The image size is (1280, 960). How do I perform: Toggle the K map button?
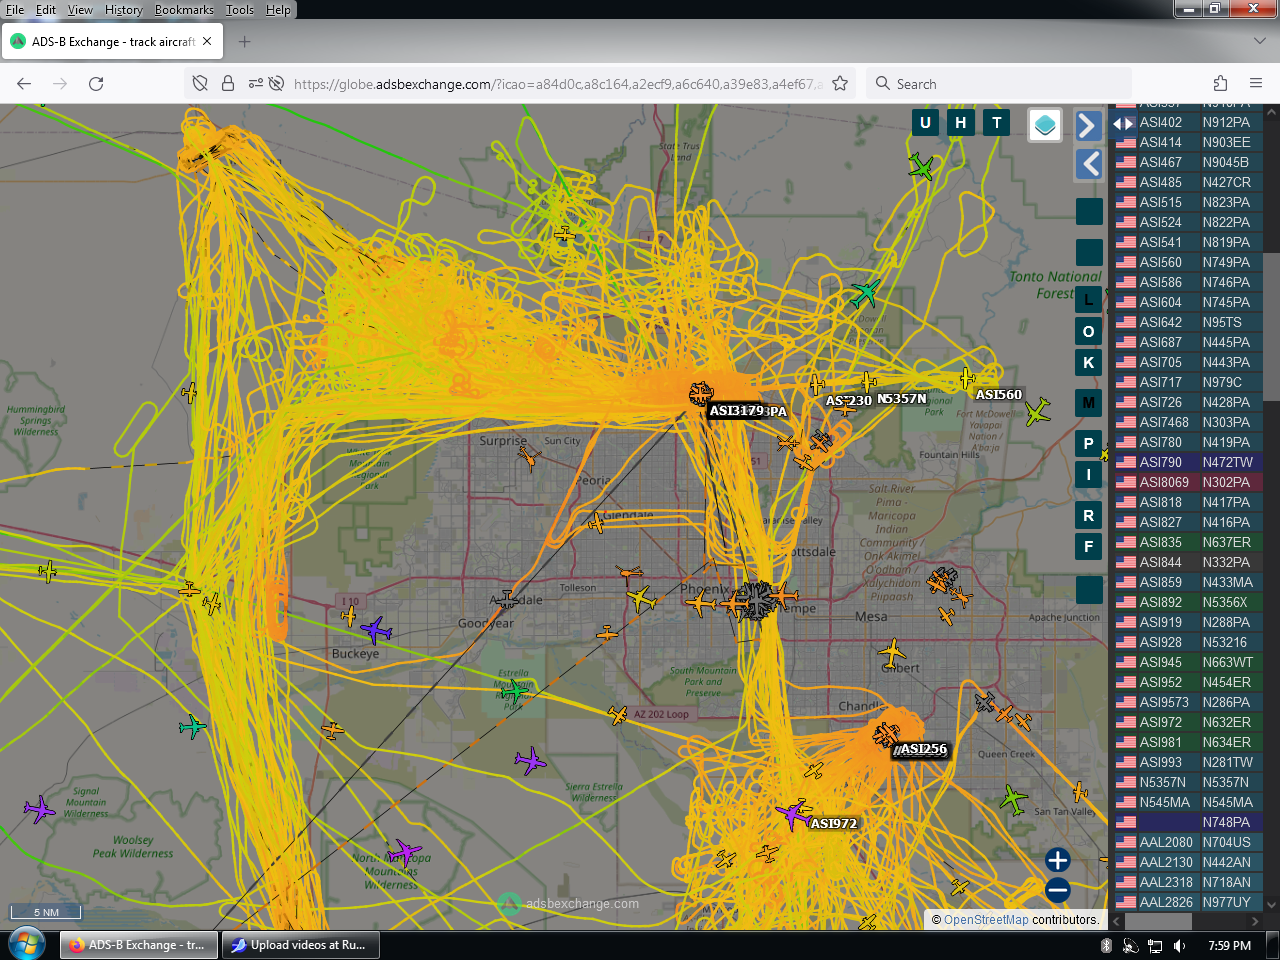point(1089,362)
